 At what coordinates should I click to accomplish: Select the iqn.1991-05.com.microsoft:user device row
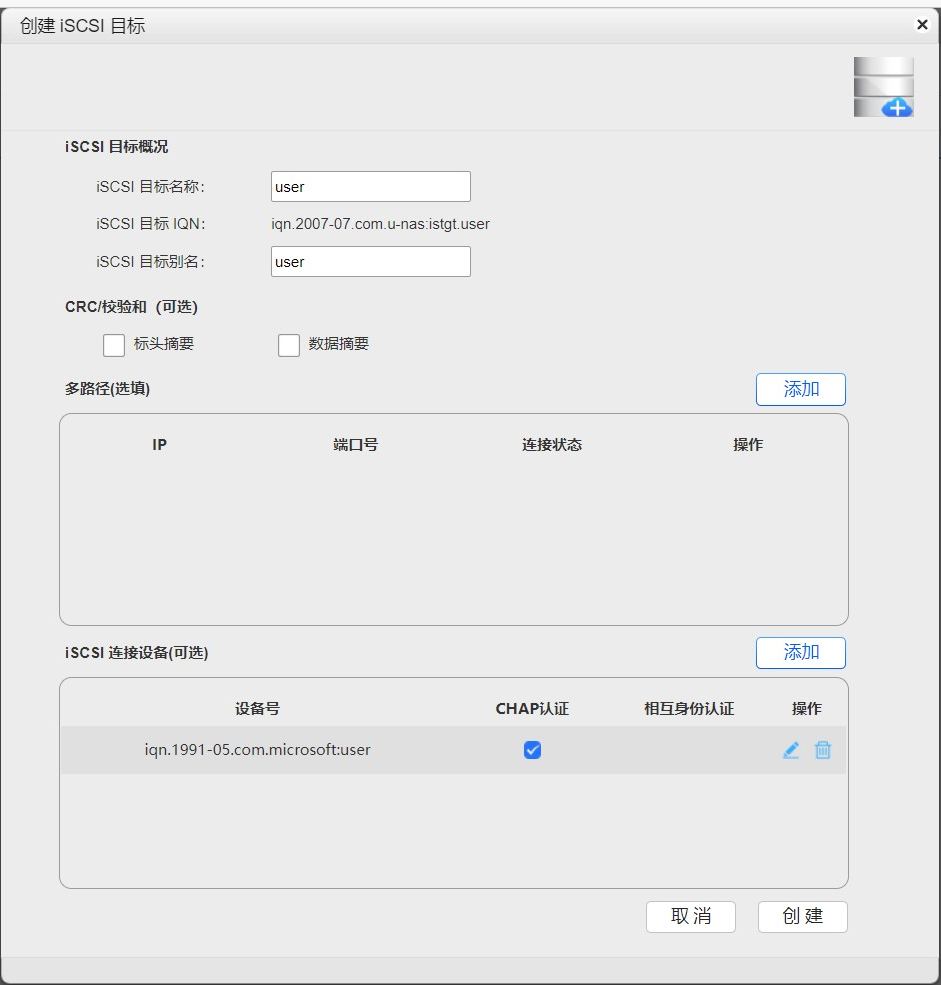pos(258,750)
